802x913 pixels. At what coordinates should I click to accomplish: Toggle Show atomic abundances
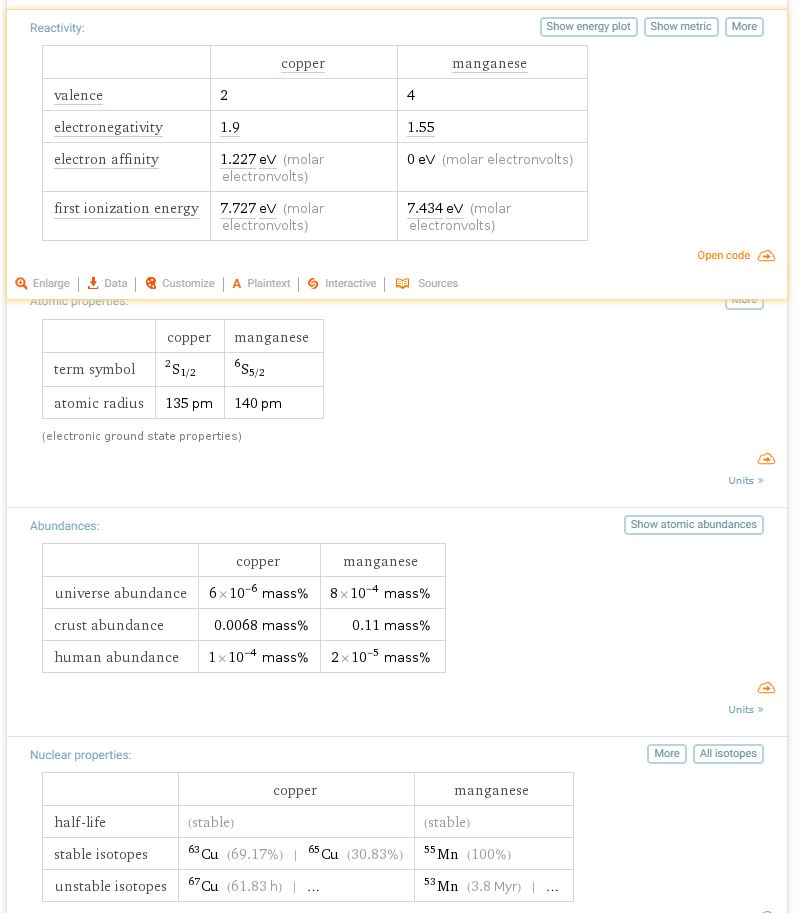tap(693, 525)
